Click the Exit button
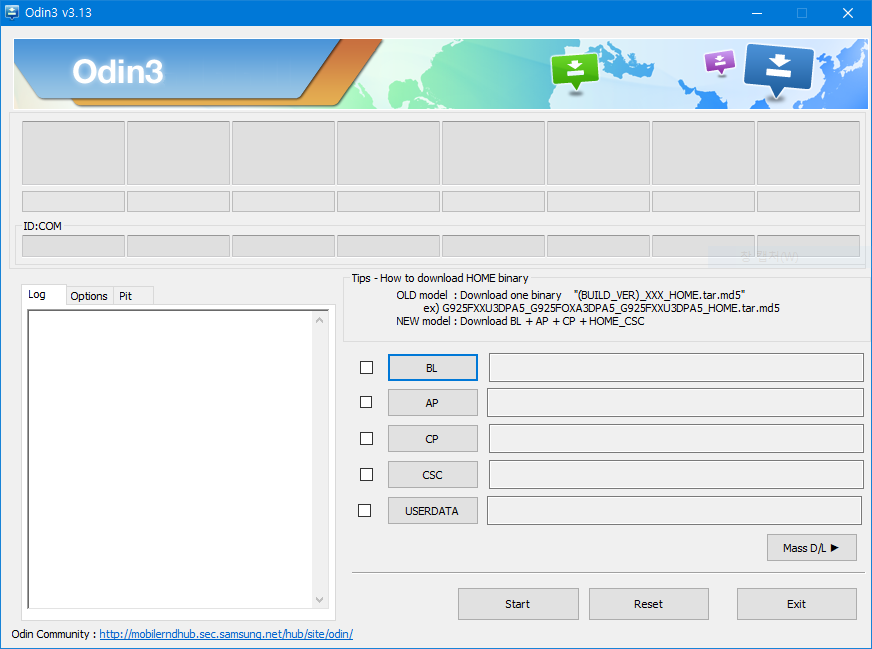The height and width of the screenshot is (649, 872). click(796, 604)
